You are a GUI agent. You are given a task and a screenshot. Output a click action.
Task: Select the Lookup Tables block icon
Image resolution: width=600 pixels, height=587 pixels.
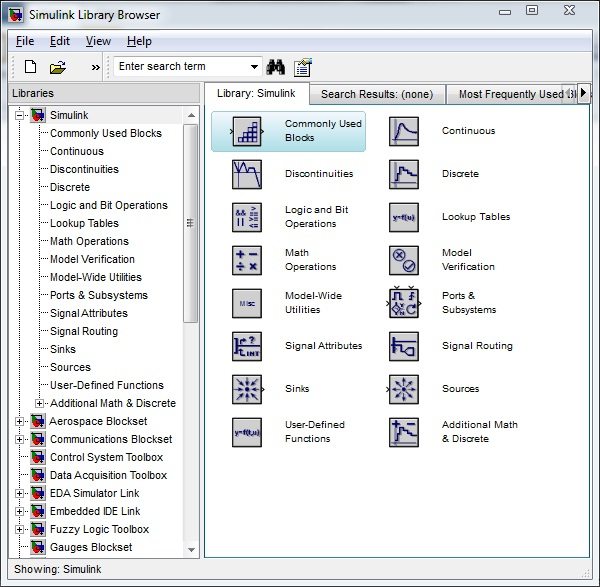click(x=404, y=217)
